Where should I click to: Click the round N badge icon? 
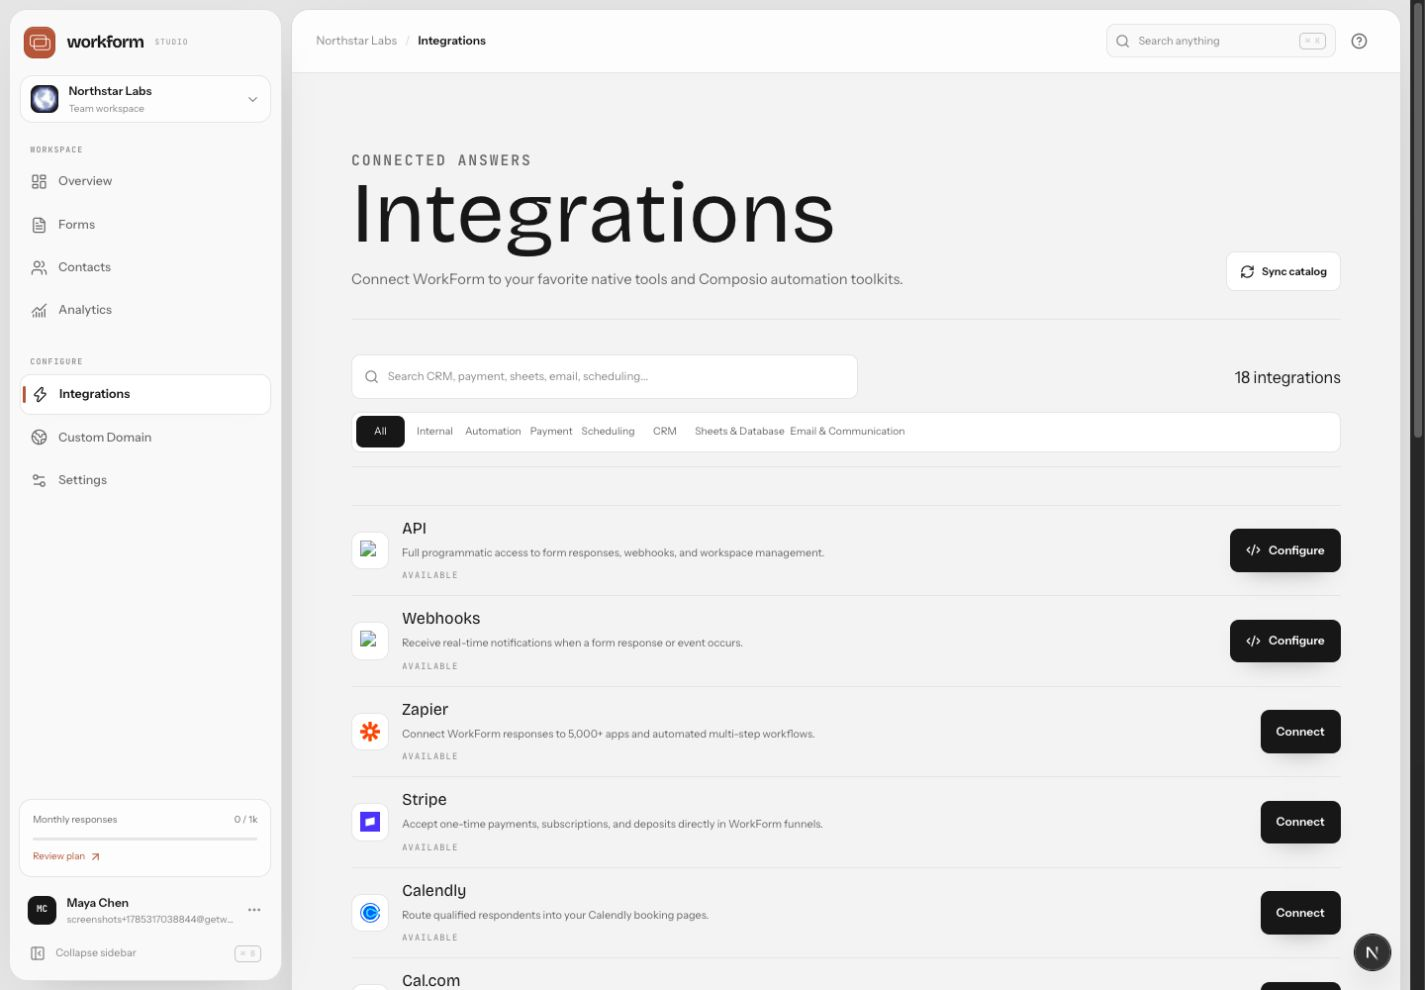point(1372,952)
